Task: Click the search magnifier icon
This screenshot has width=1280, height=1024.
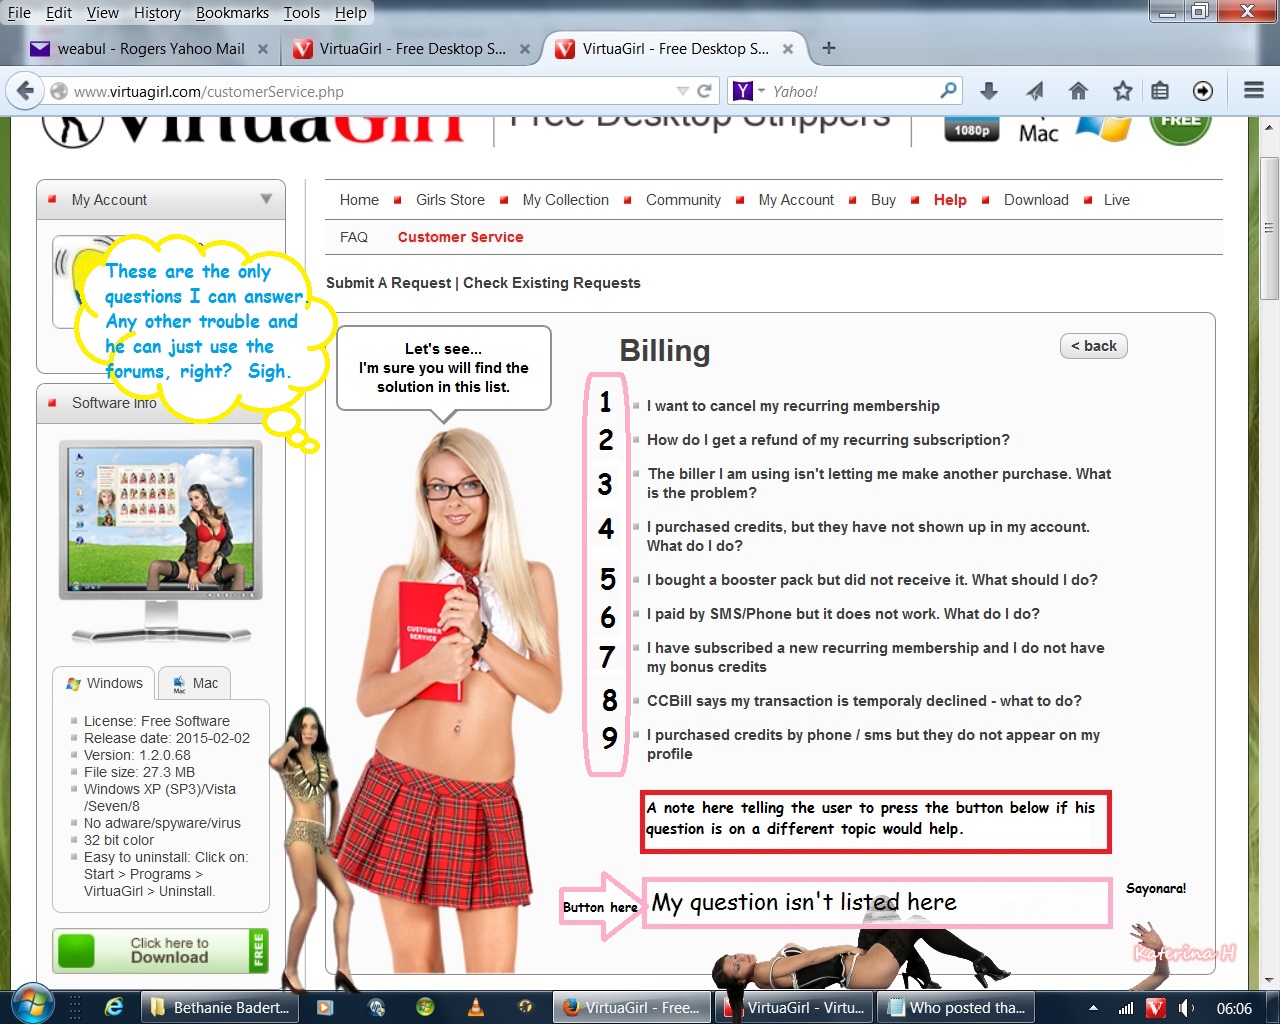Action: [949, 91]
